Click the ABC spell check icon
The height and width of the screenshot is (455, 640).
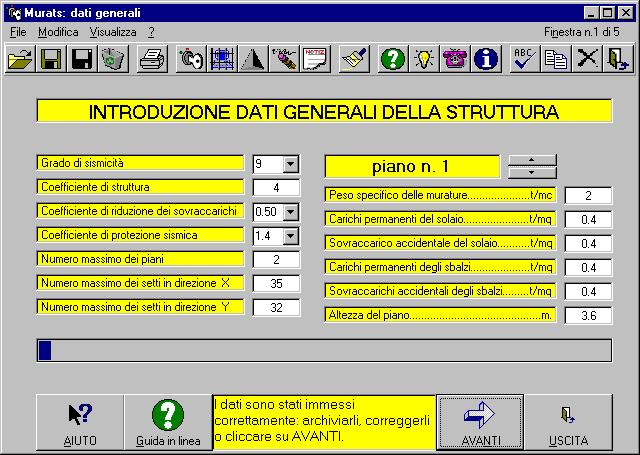tap(525, 60)
